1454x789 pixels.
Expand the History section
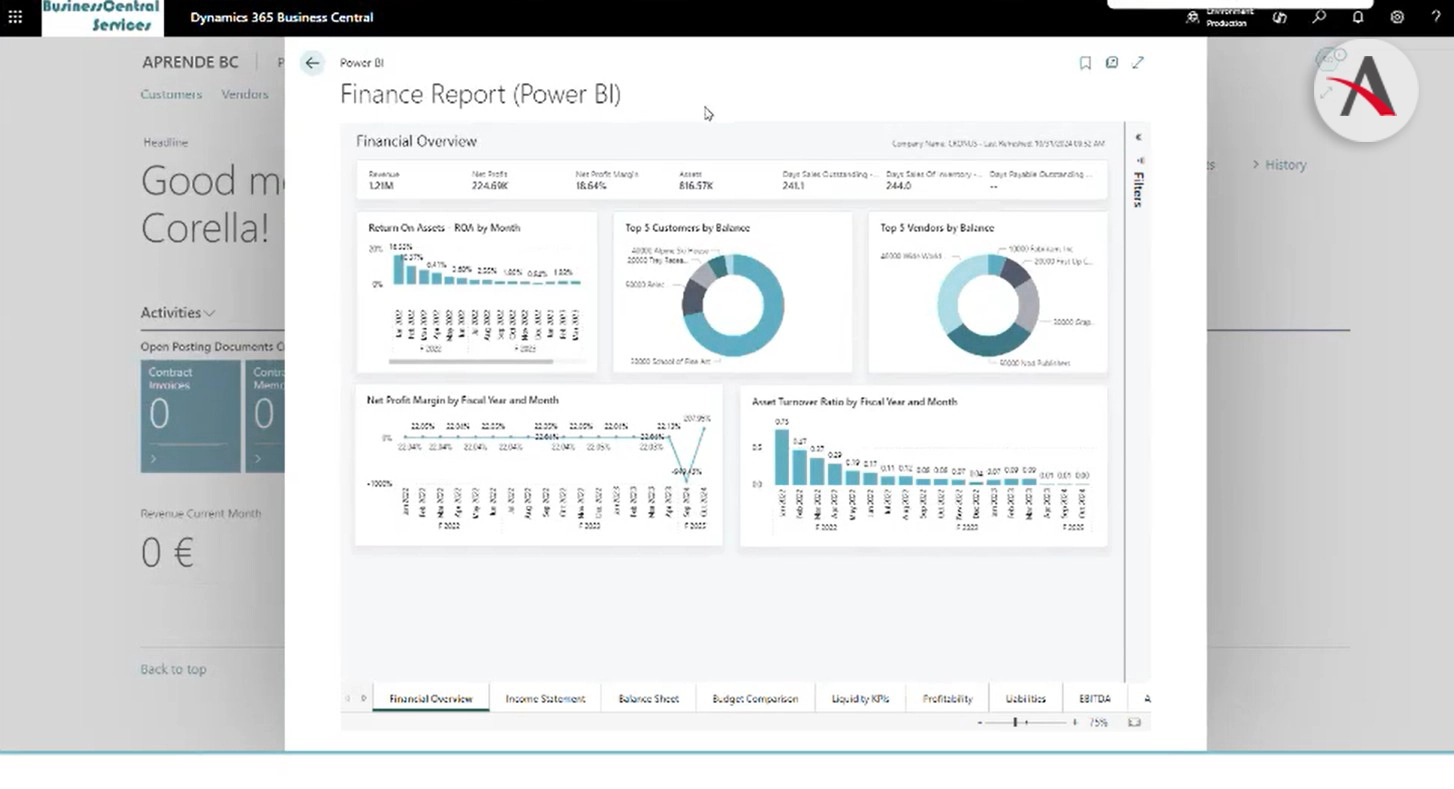coord(1279,165)
